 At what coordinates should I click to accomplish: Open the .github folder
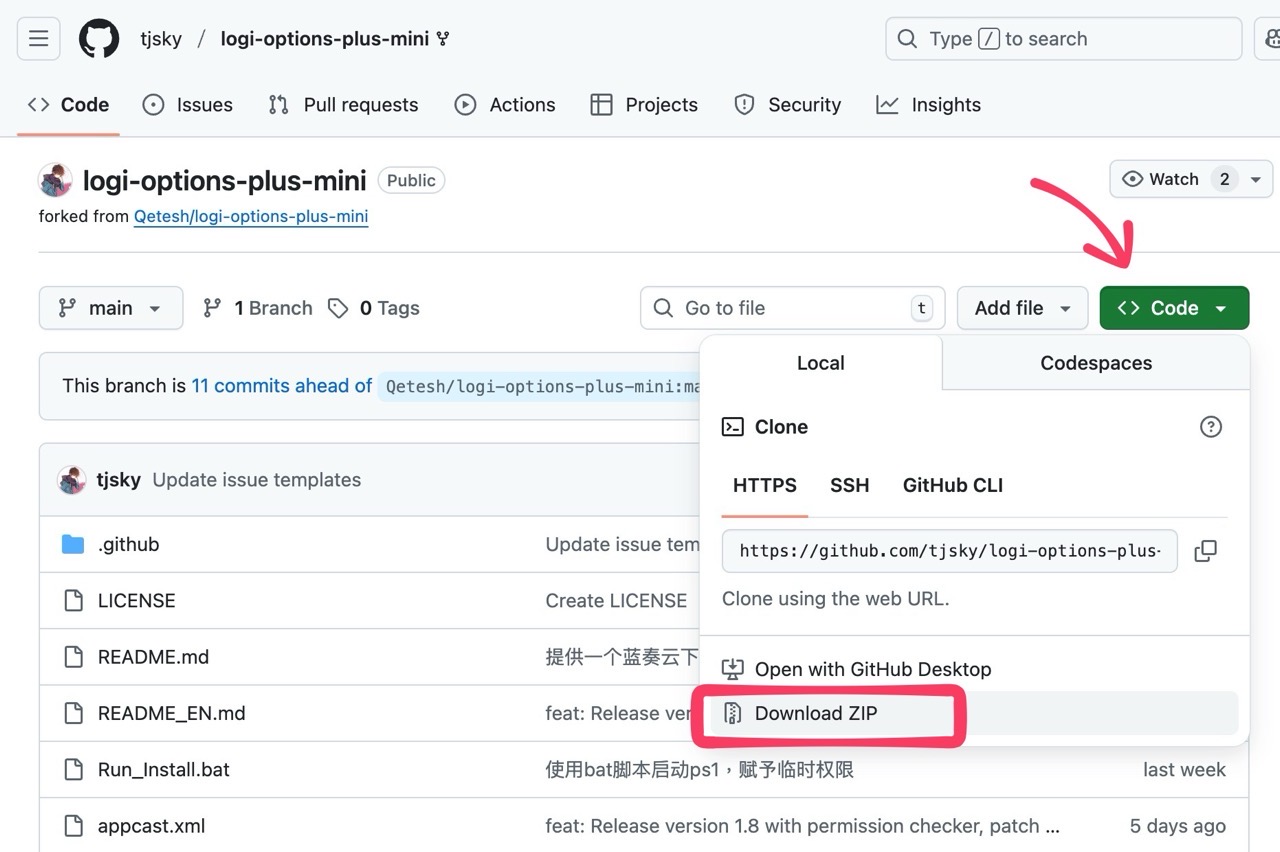coord(128,545)
